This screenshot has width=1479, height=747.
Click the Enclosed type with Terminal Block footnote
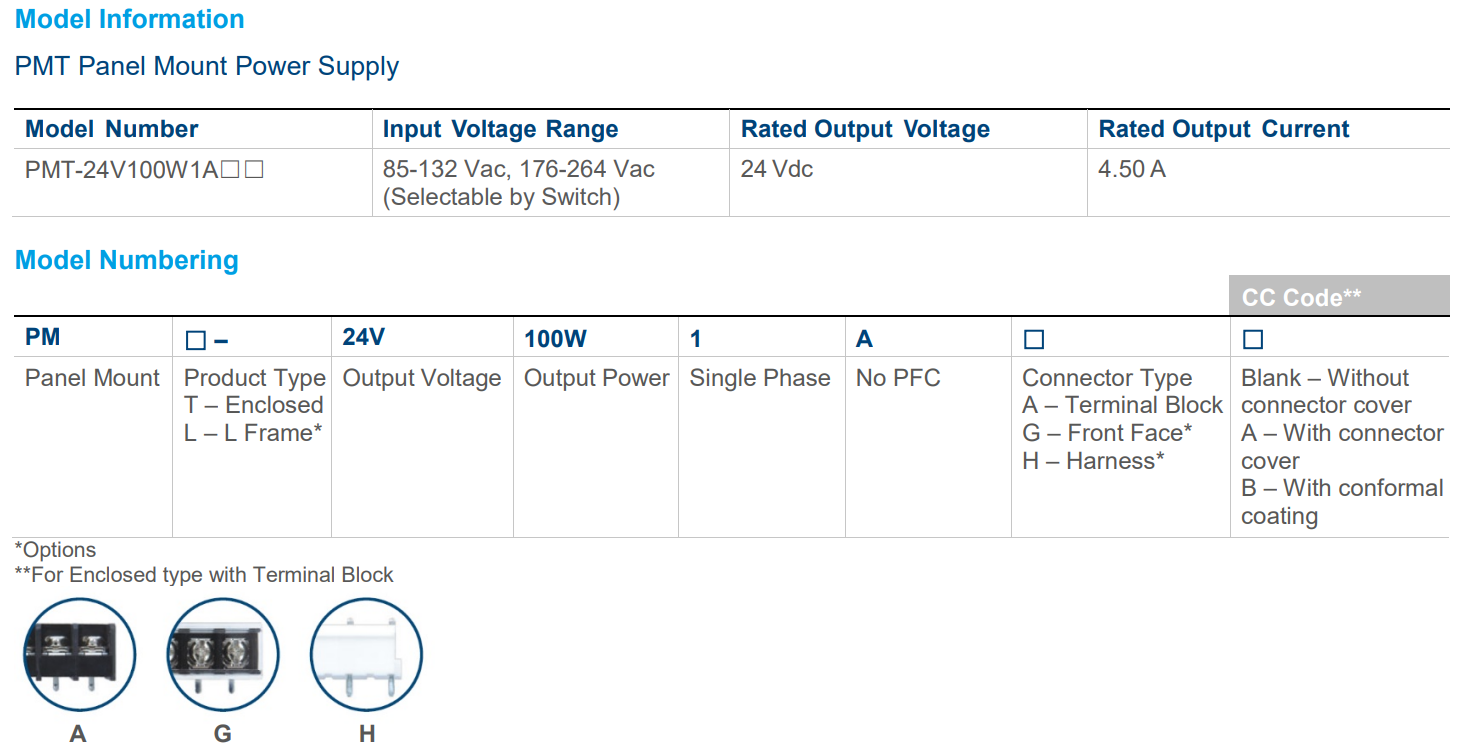point(203,575)
